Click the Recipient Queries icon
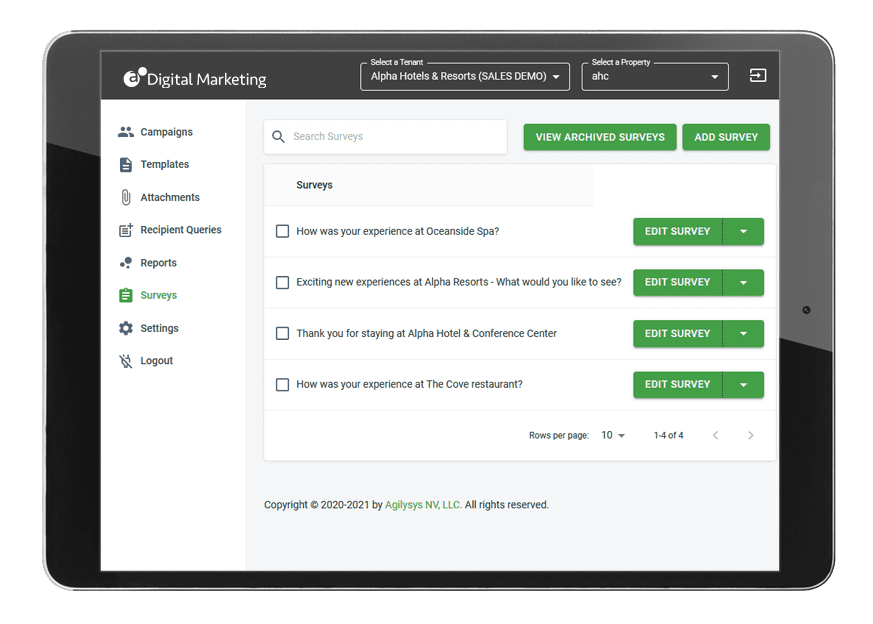 click(125, 230)
